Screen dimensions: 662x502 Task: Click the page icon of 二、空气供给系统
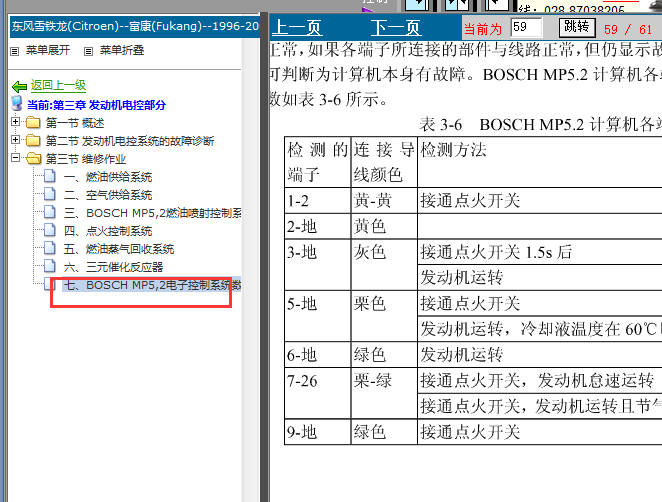(50, 194)
